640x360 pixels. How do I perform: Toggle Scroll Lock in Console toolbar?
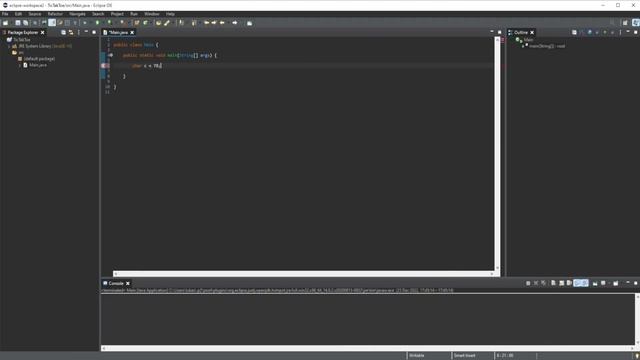coord(562,283)
